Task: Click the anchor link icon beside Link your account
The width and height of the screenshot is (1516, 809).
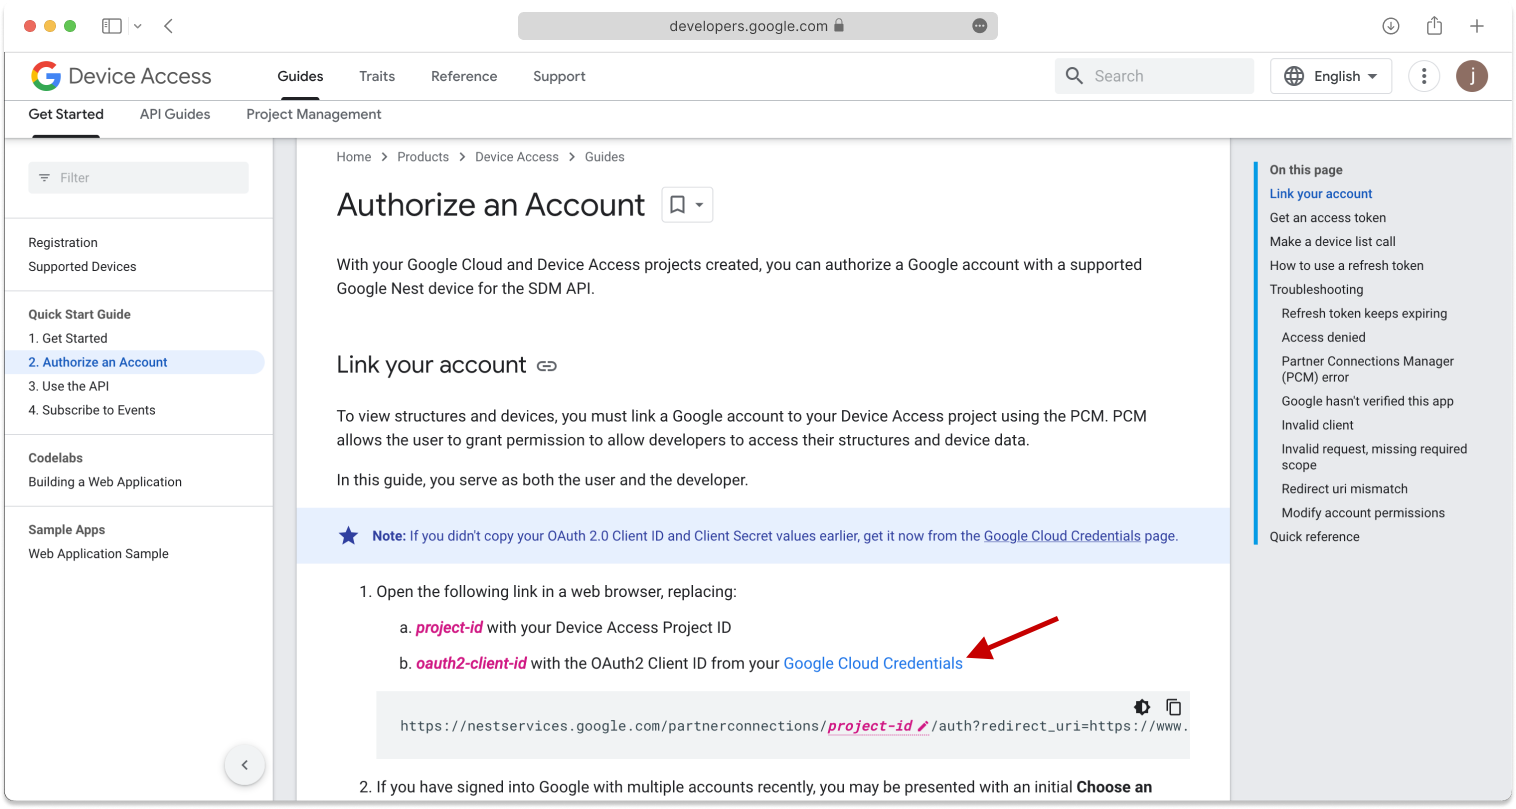Action: (546, 365)
